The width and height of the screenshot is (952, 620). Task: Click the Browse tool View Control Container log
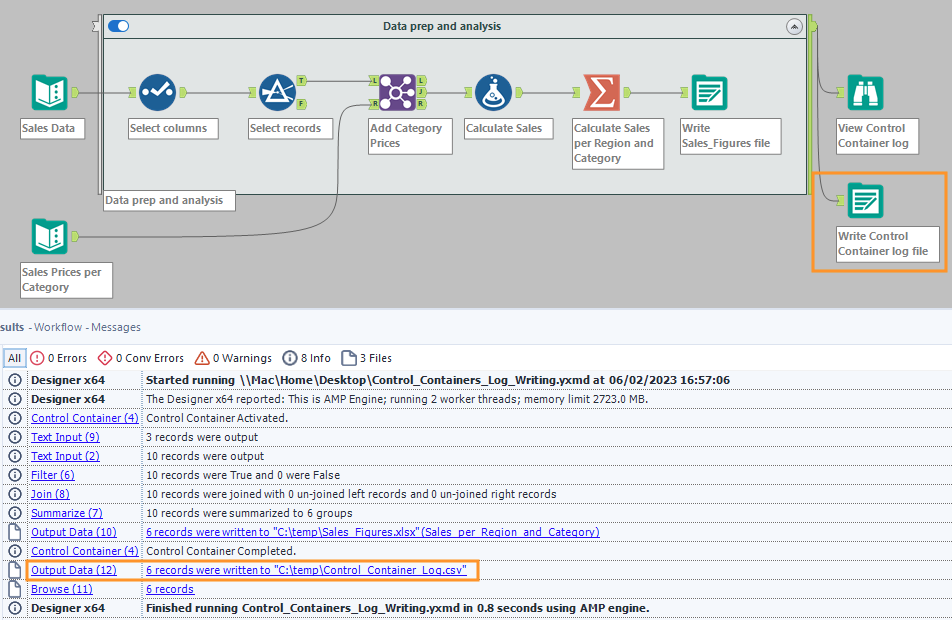coord(865,93)
